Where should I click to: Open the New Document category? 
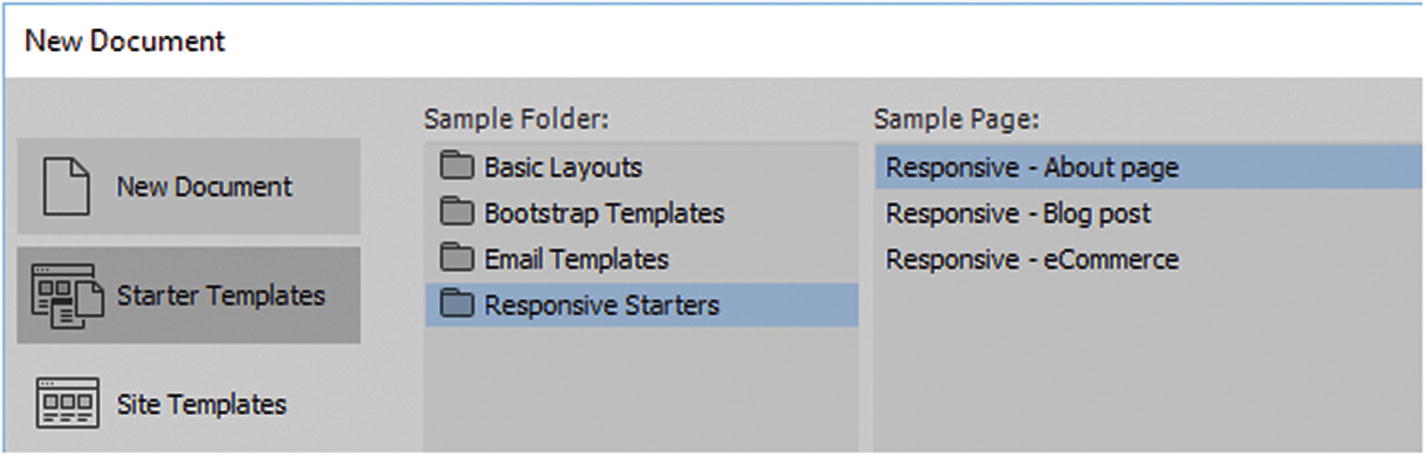tap(204, 187)
